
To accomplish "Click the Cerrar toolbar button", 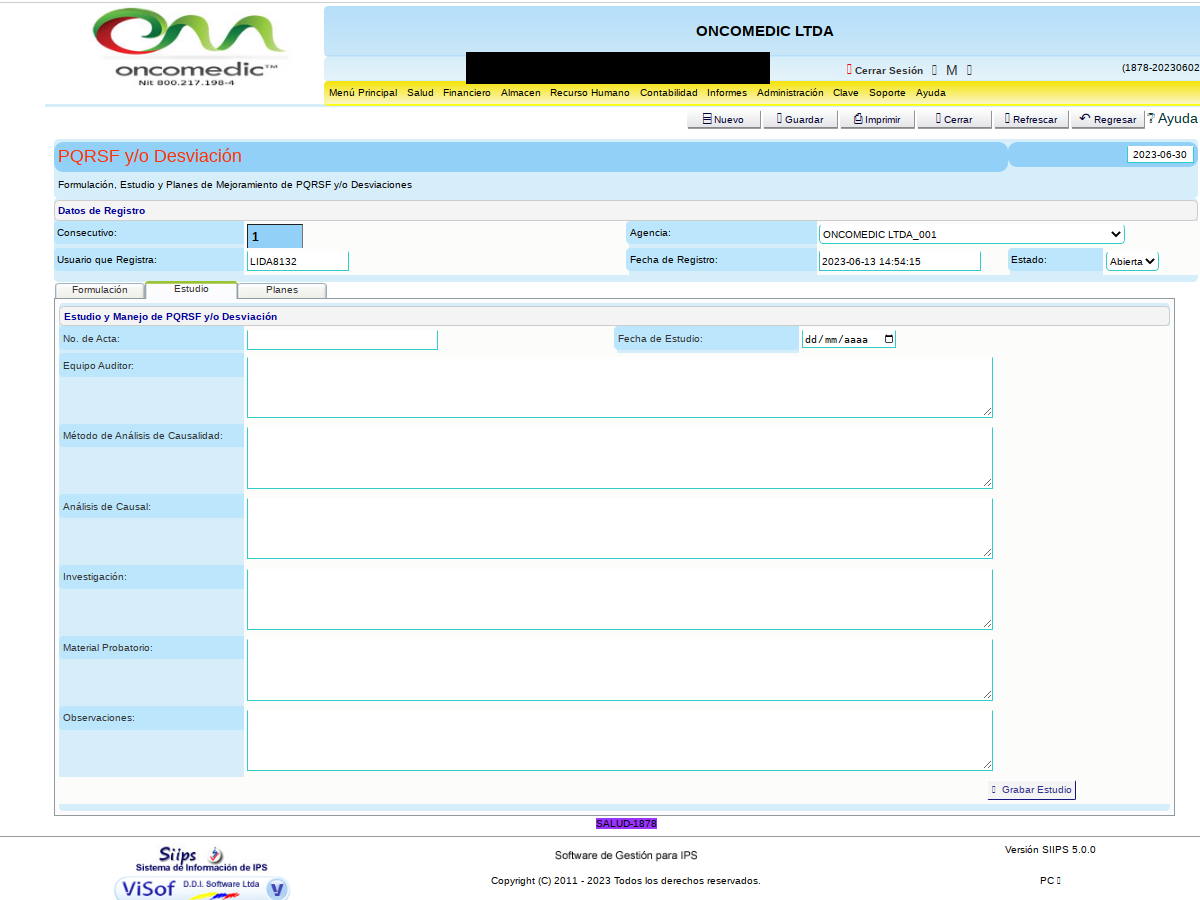I will (x=954, y=119).
